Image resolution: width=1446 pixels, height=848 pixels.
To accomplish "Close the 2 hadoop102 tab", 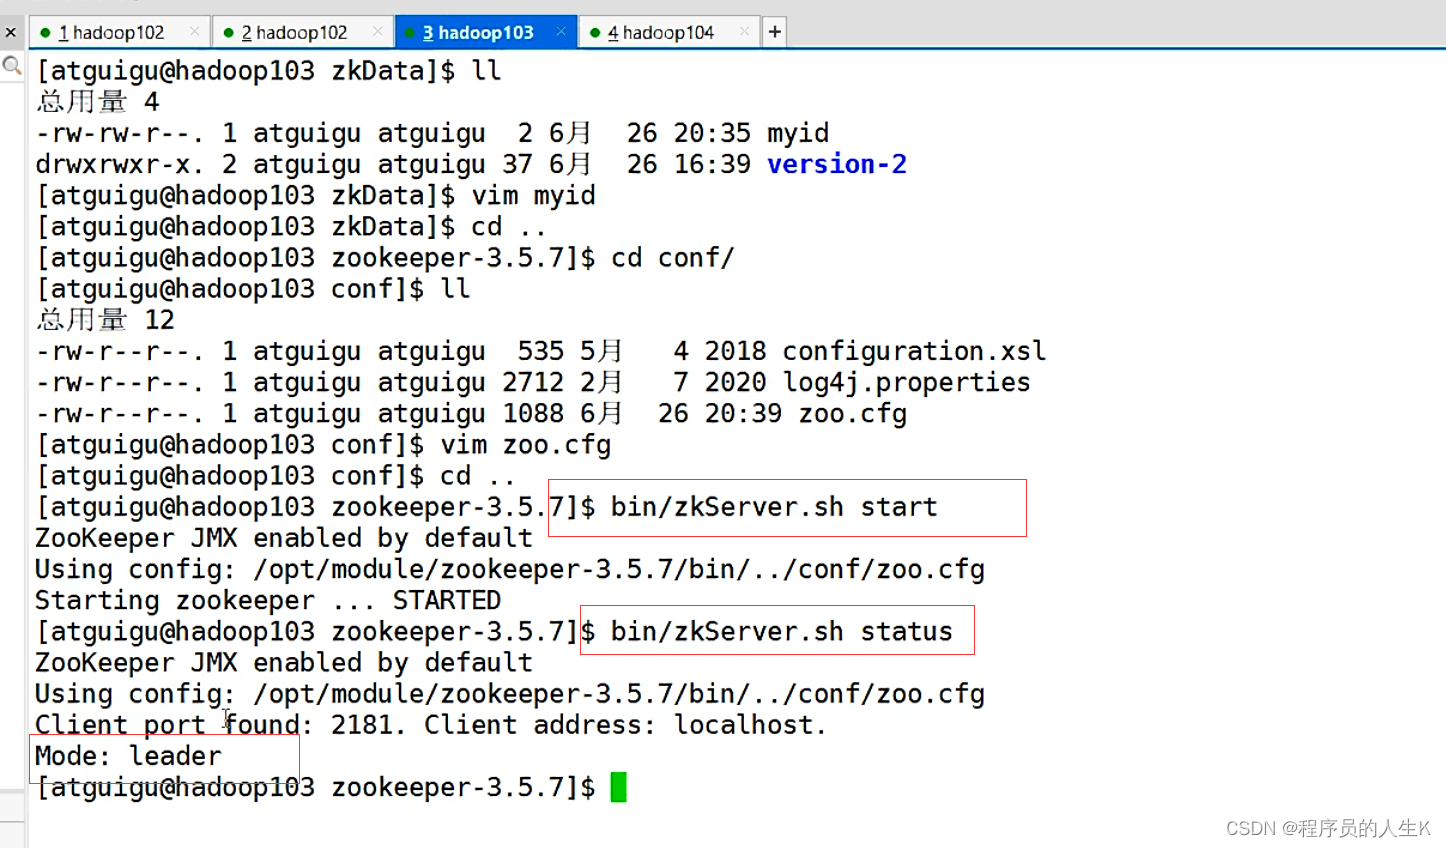I will click(x=377, y=32).
